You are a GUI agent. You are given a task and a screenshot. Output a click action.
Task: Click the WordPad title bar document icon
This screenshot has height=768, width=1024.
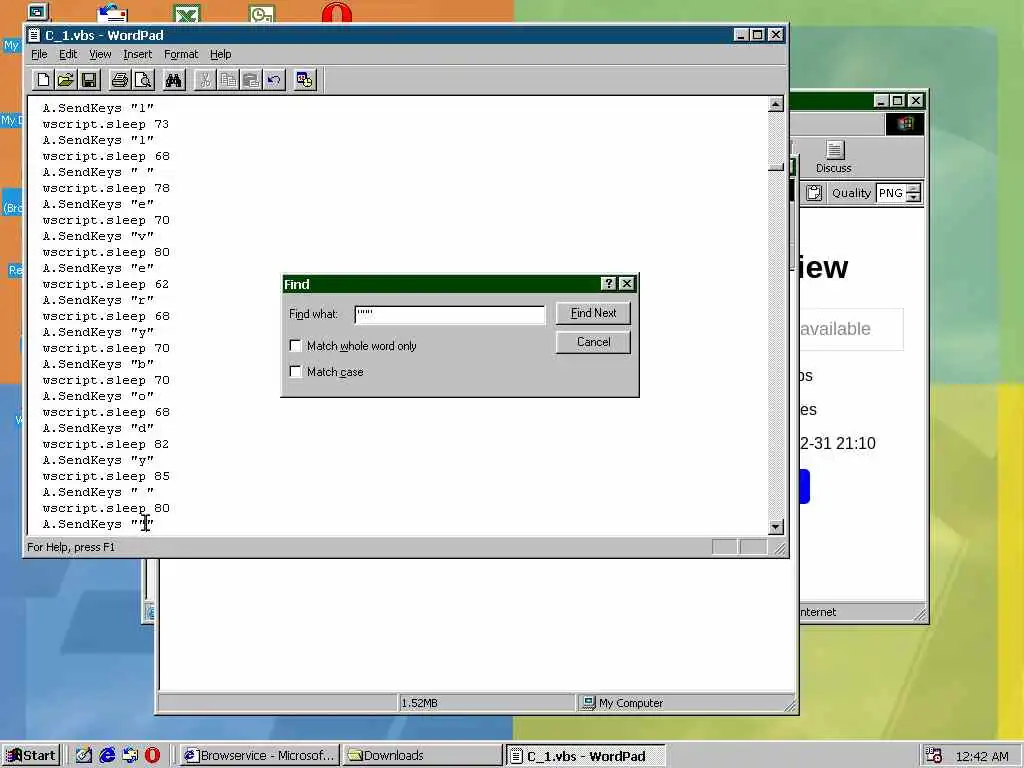34,35
